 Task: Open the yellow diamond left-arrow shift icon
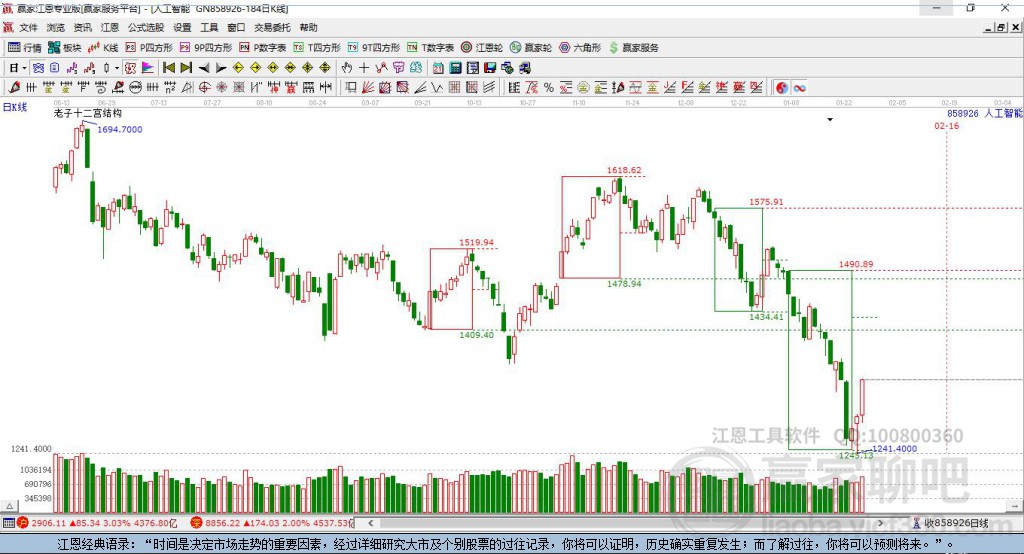pos(238,68)
